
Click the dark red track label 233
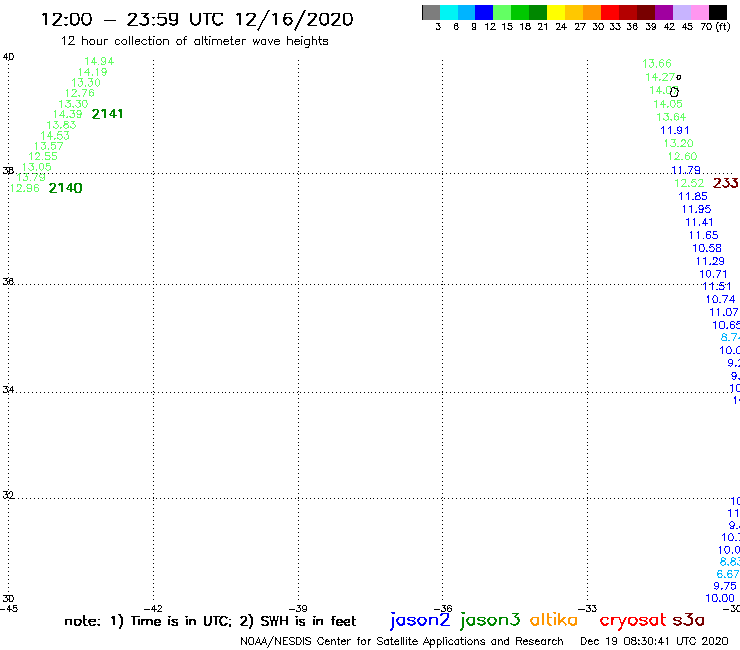click(725, 183)
